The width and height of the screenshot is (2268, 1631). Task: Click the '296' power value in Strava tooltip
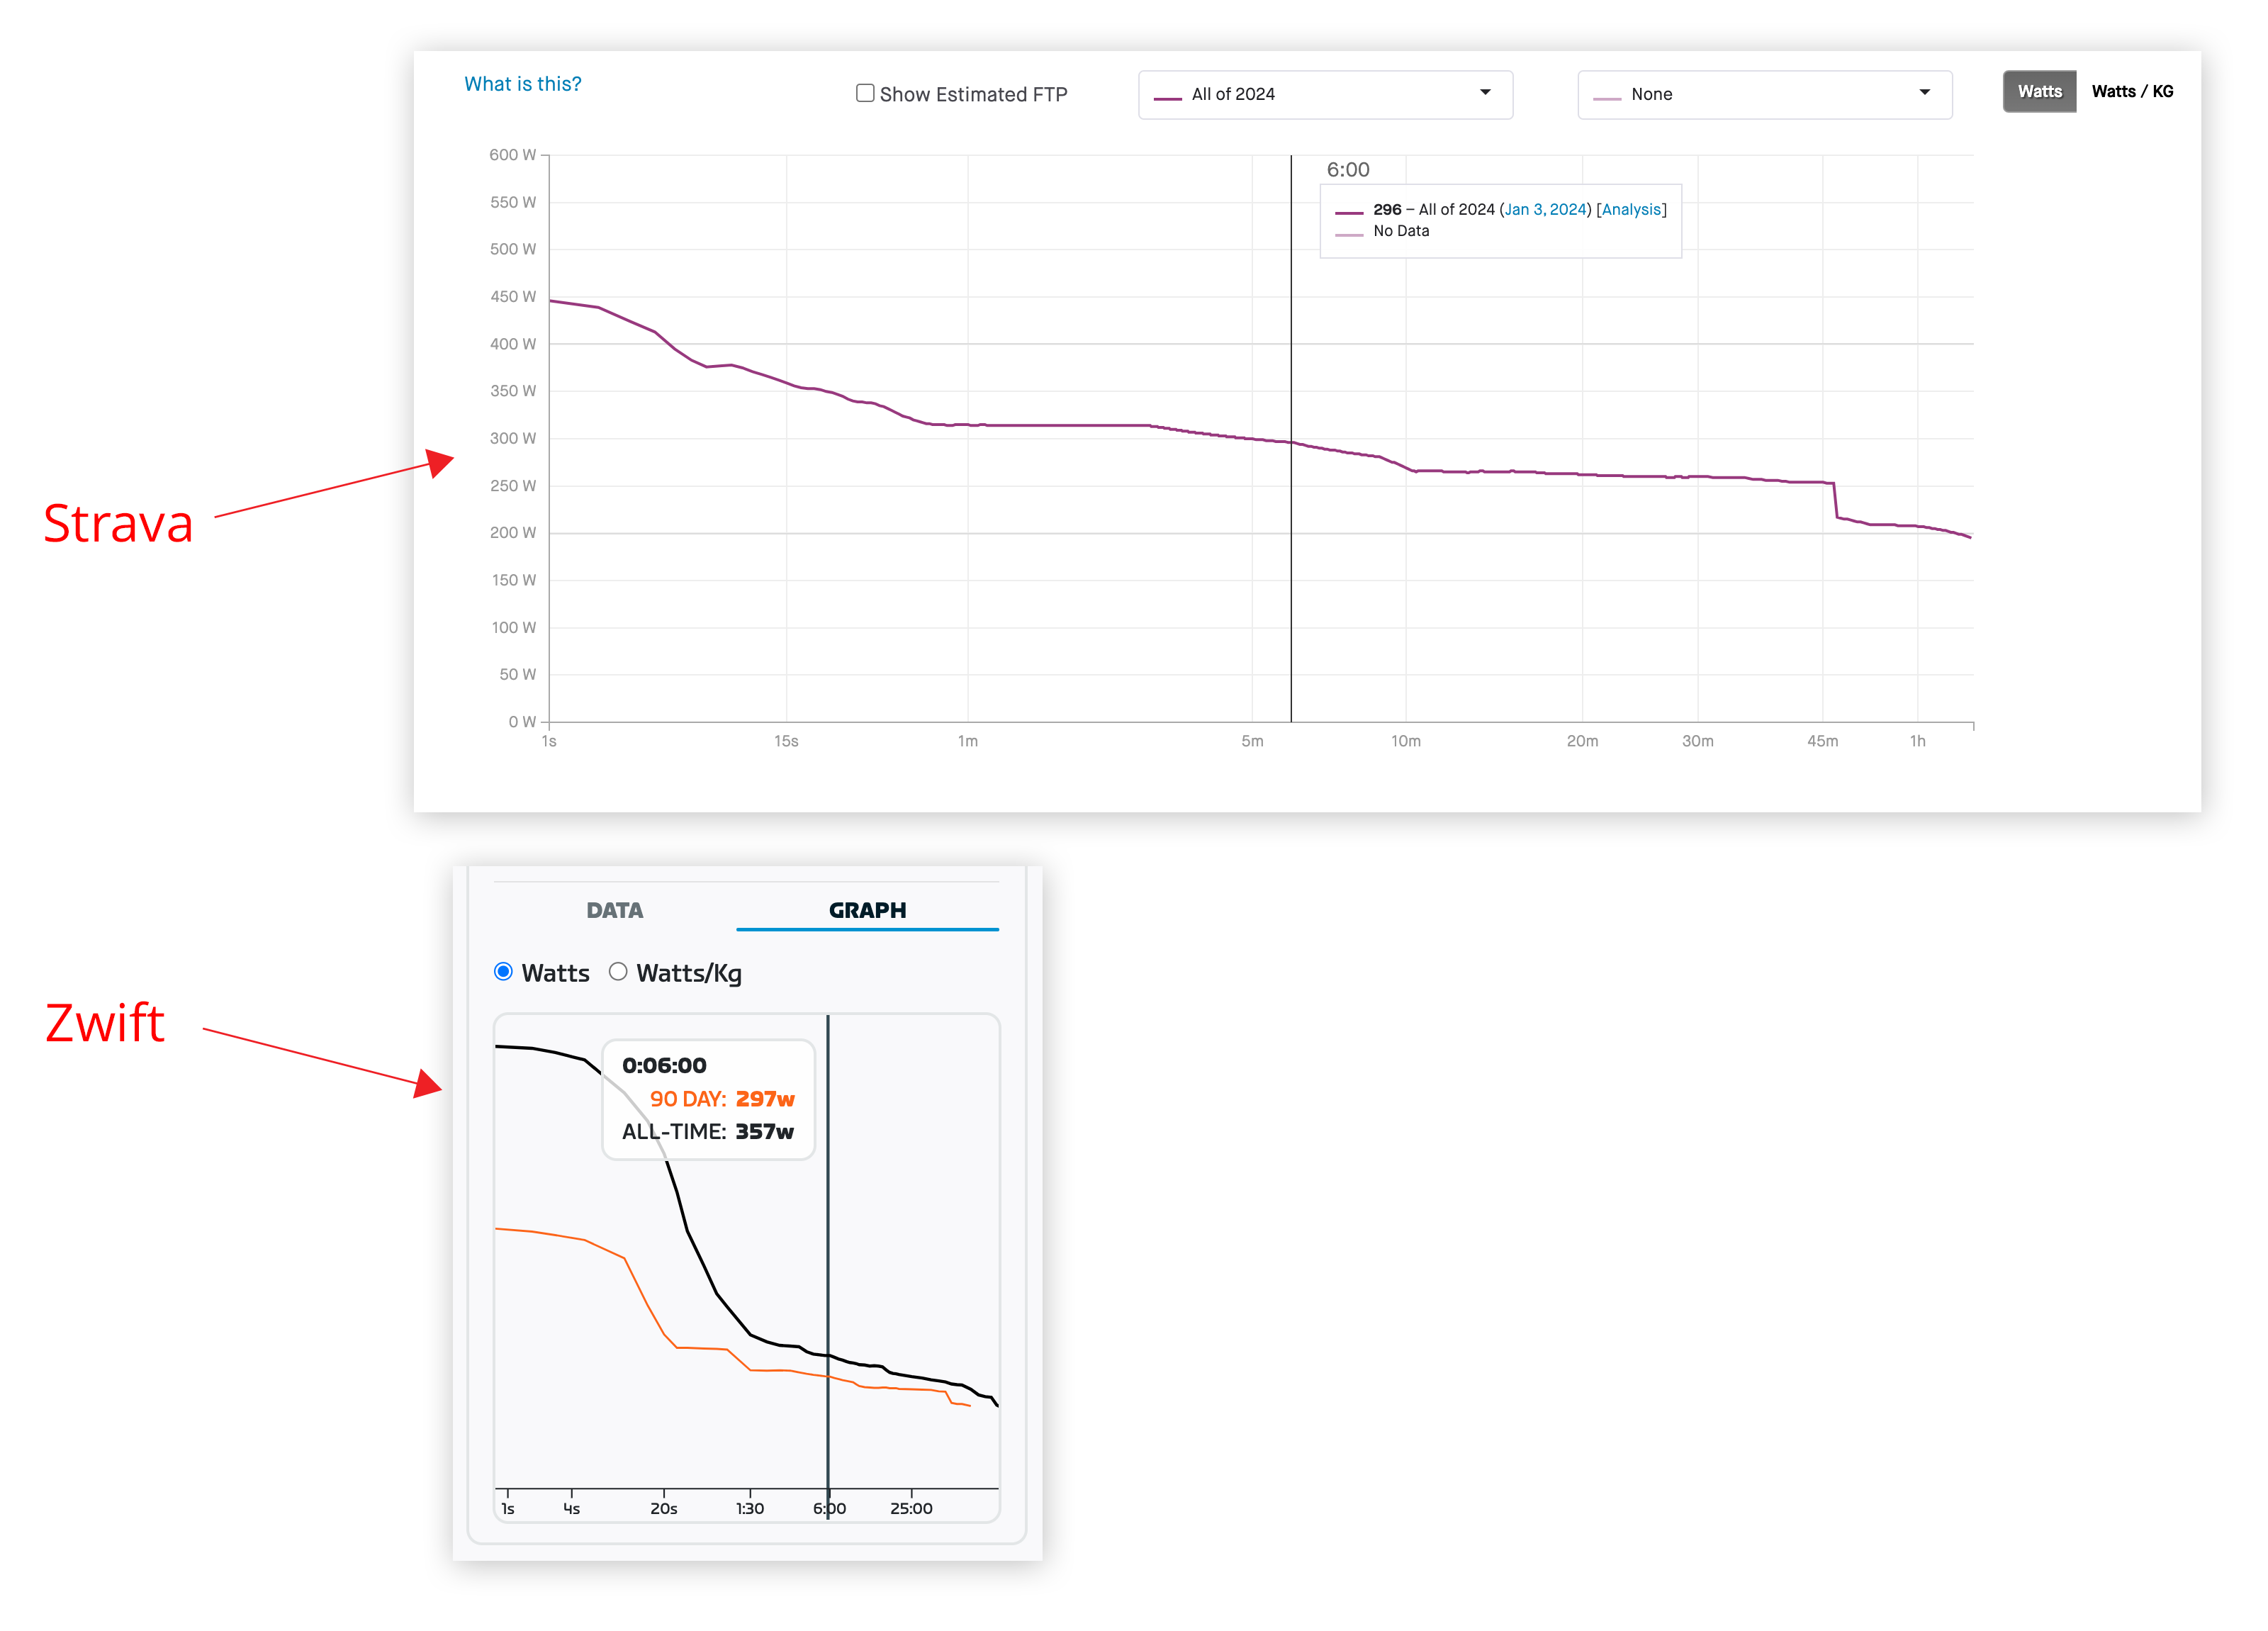(x=1387, y=209)
